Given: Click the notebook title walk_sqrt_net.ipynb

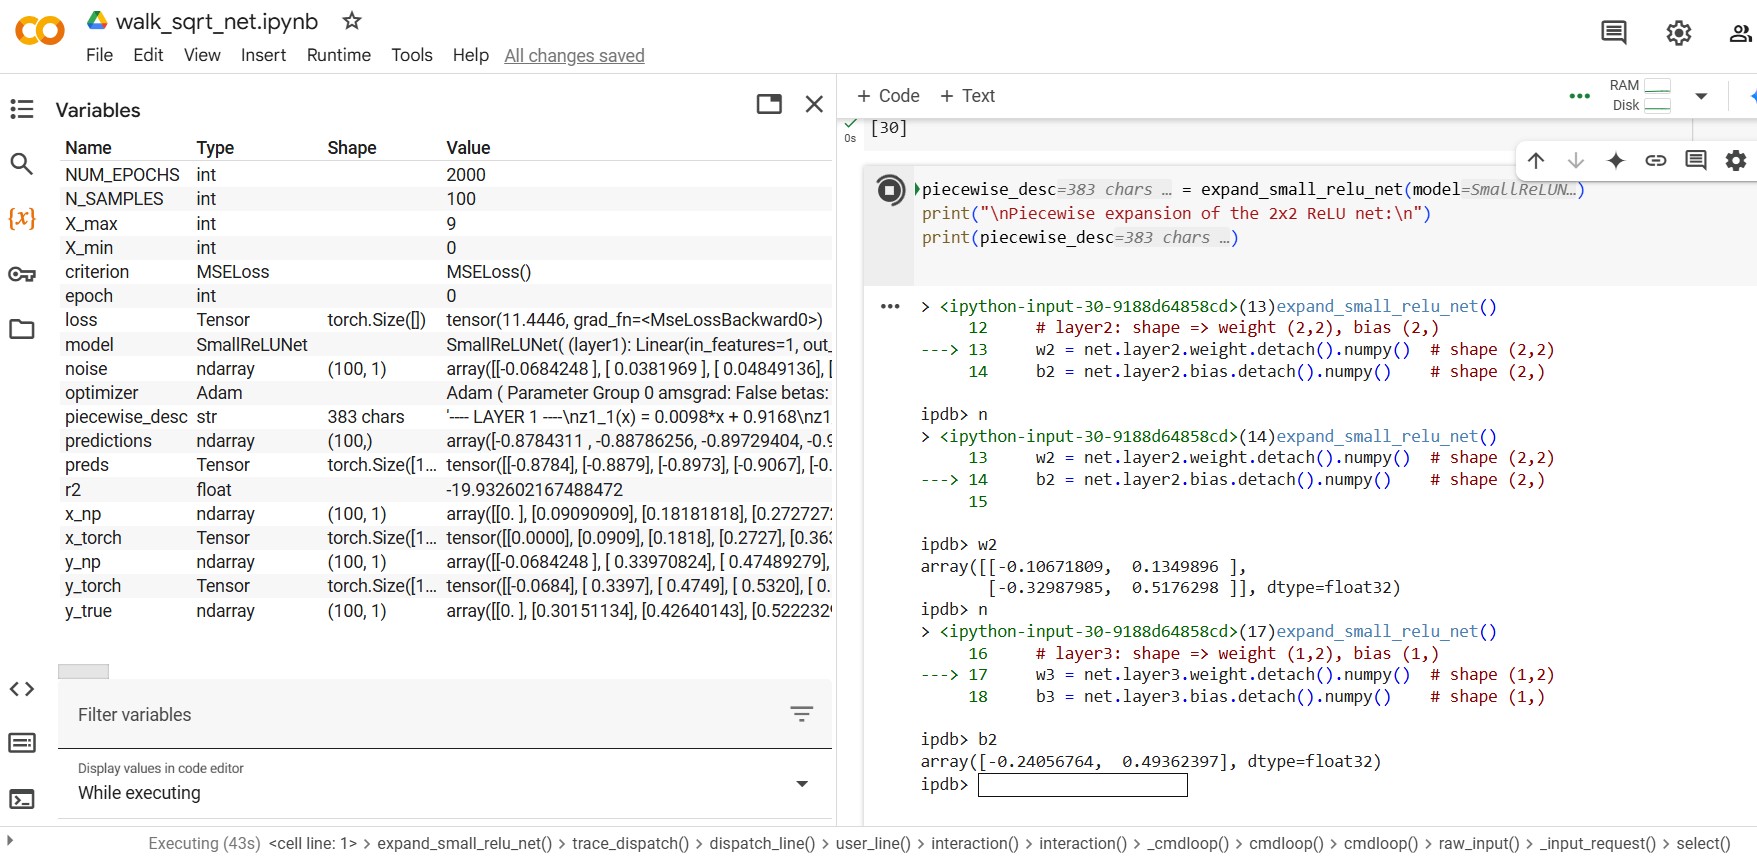Looking at the screenshot, I should coord(217,21).
